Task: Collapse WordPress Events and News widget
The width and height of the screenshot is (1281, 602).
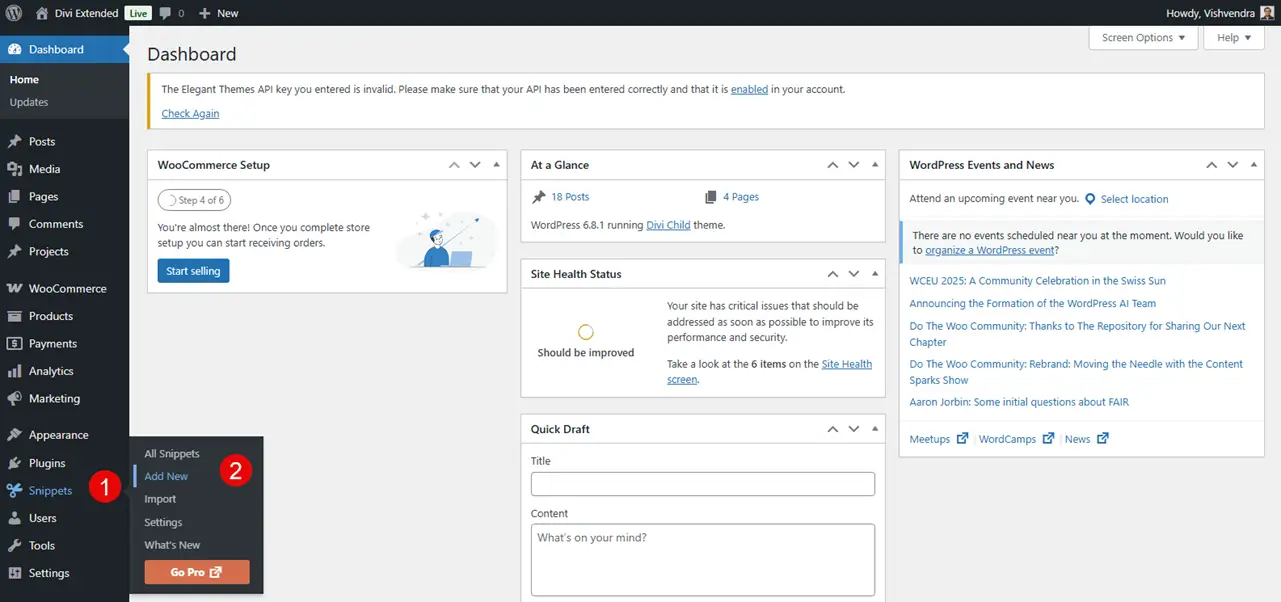Action: click(x=1253, y=165)
